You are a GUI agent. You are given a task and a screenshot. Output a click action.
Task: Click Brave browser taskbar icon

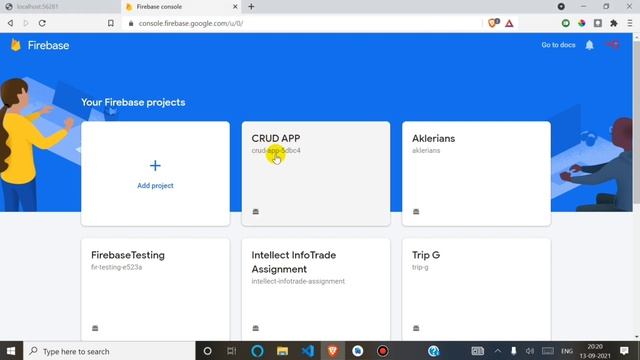coord(333,351)
